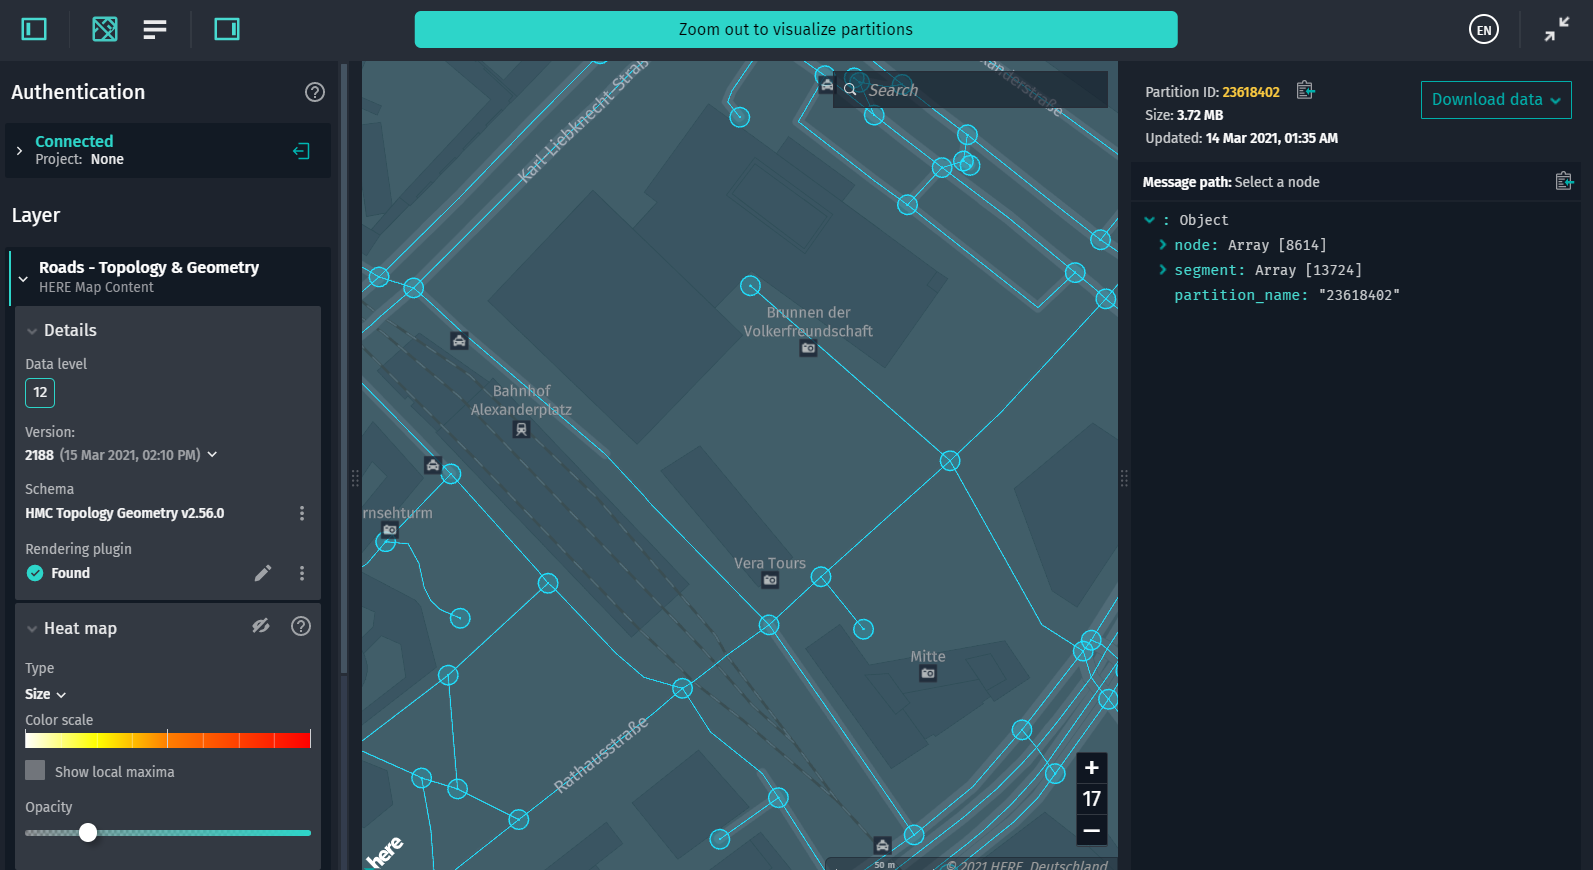
Task: Click Zoom out to visualize partitions banner
Action: [x=796, y=30]
